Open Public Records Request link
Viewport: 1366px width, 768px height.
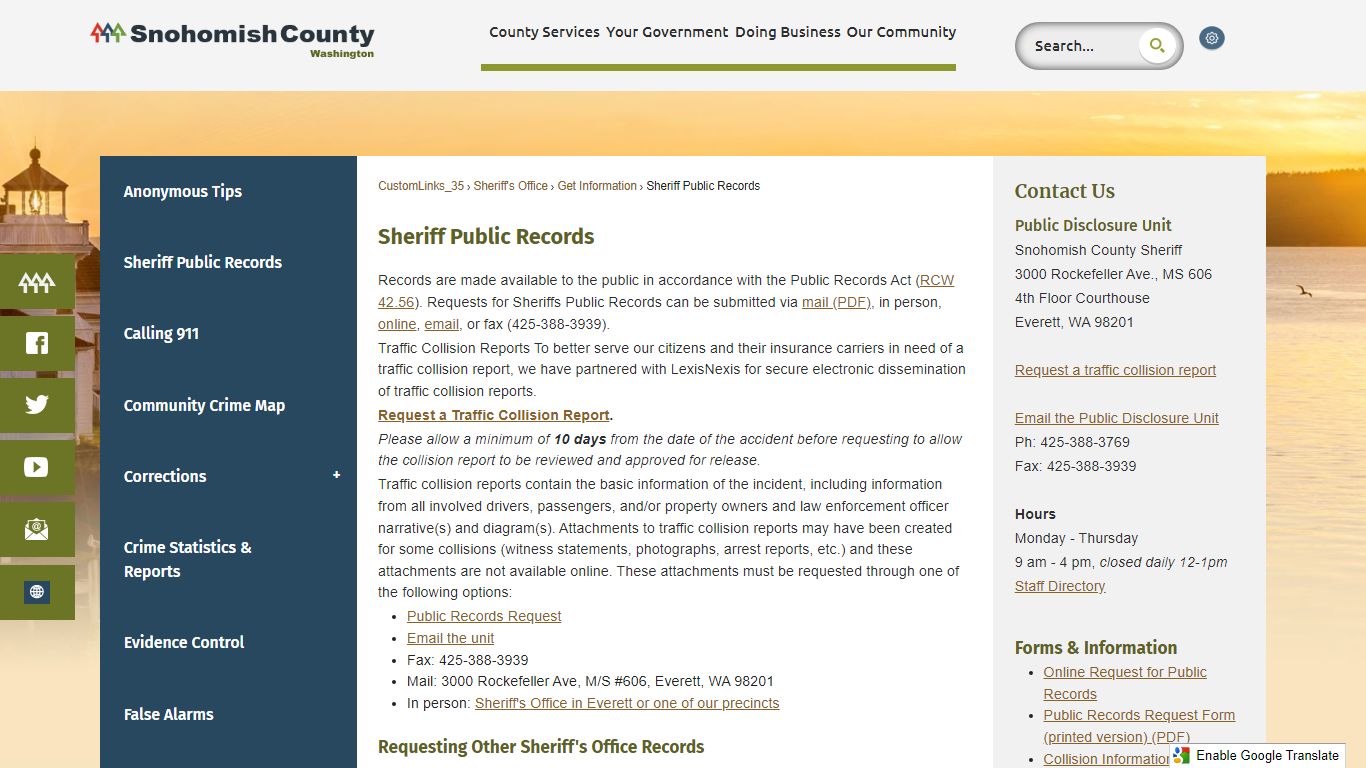click(x=484, y=616)
